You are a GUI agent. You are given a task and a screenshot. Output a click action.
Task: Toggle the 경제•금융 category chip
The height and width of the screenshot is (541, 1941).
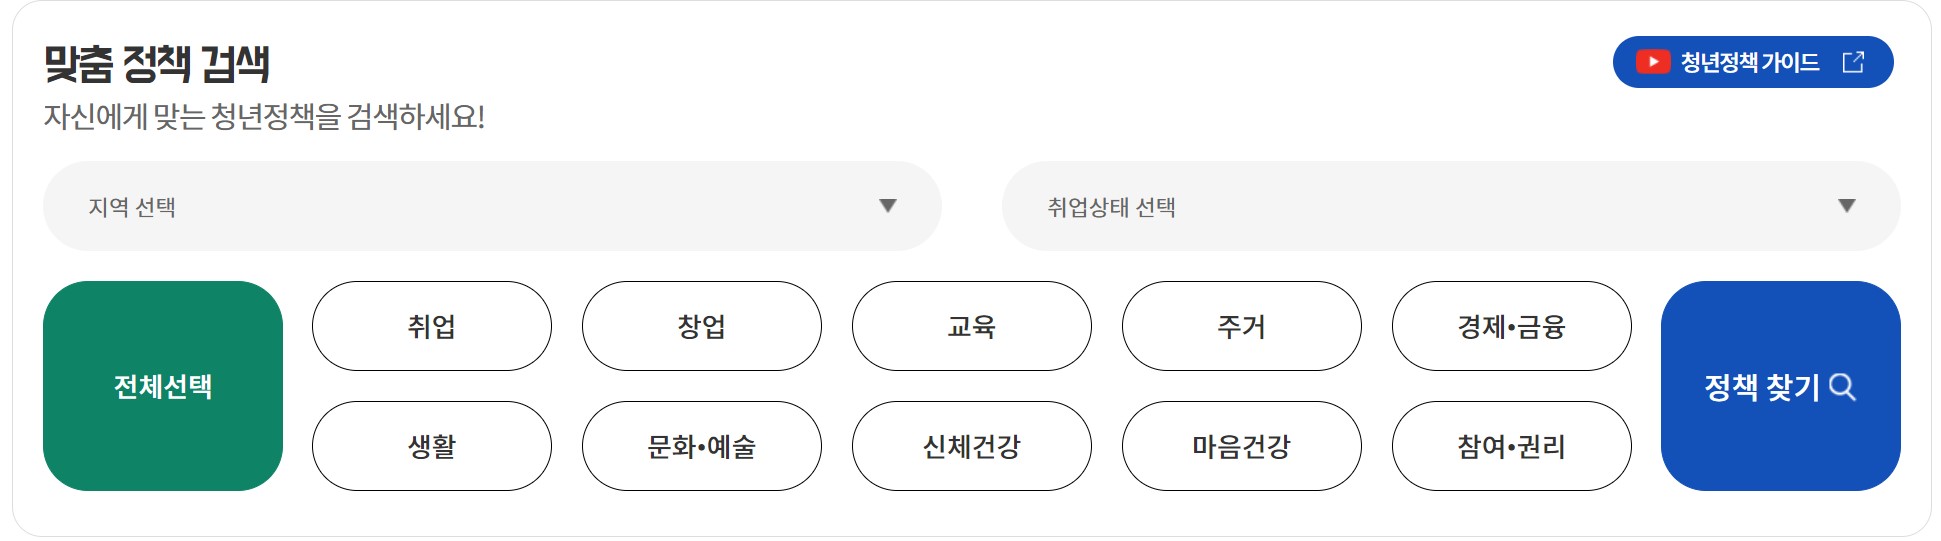(1512, 326)
